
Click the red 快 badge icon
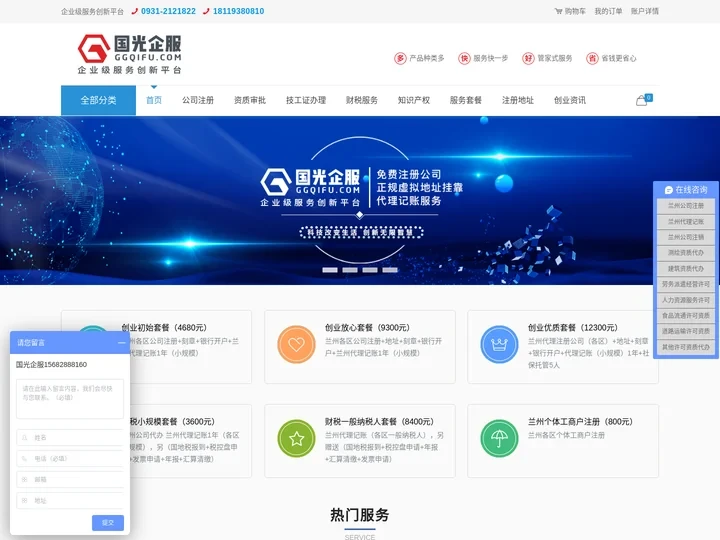click(x=464, y=58)
